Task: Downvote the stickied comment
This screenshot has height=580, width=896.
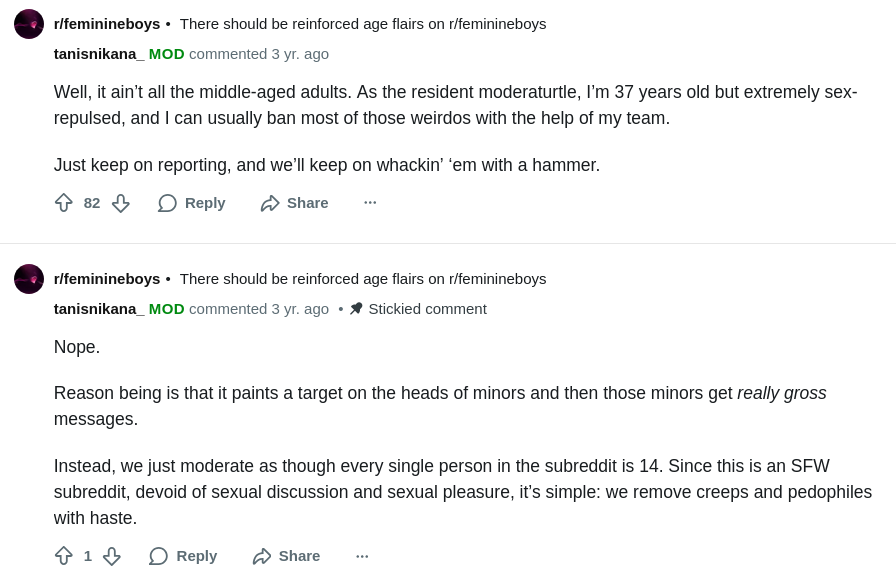Action: coord(112,556)
